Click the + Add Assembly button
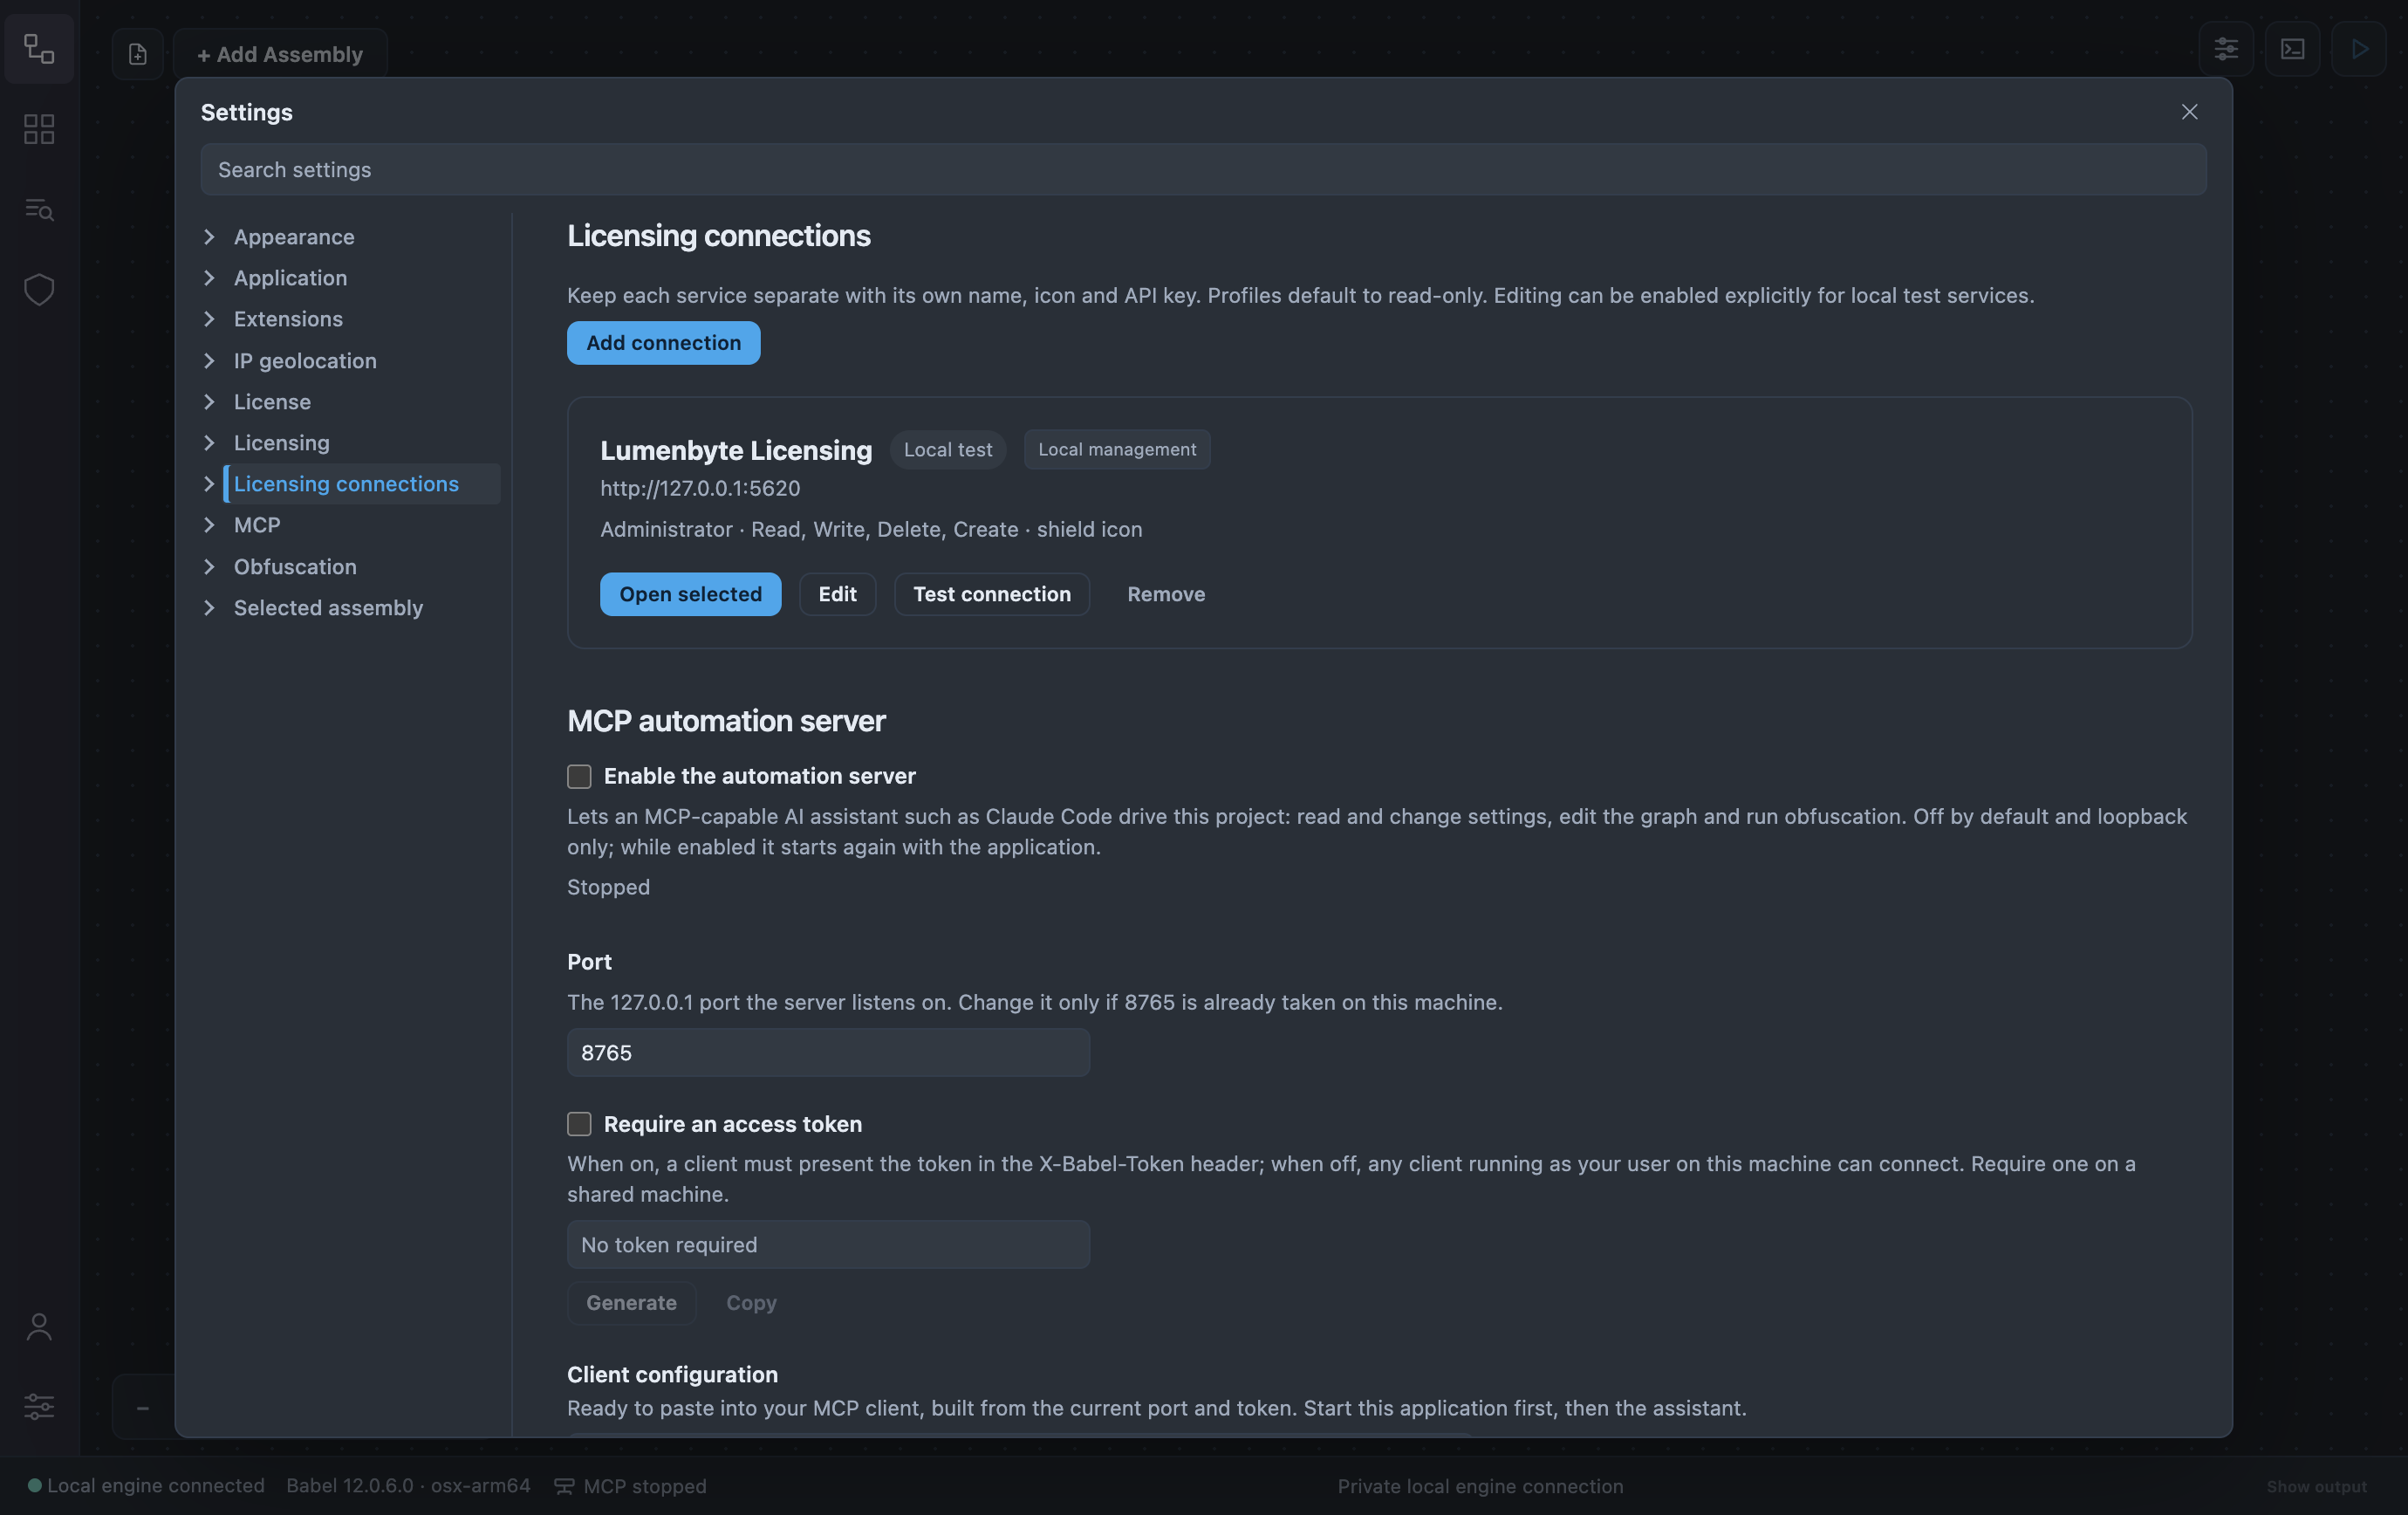This screenshot has height=1515, width=2408. coord(280,54)
